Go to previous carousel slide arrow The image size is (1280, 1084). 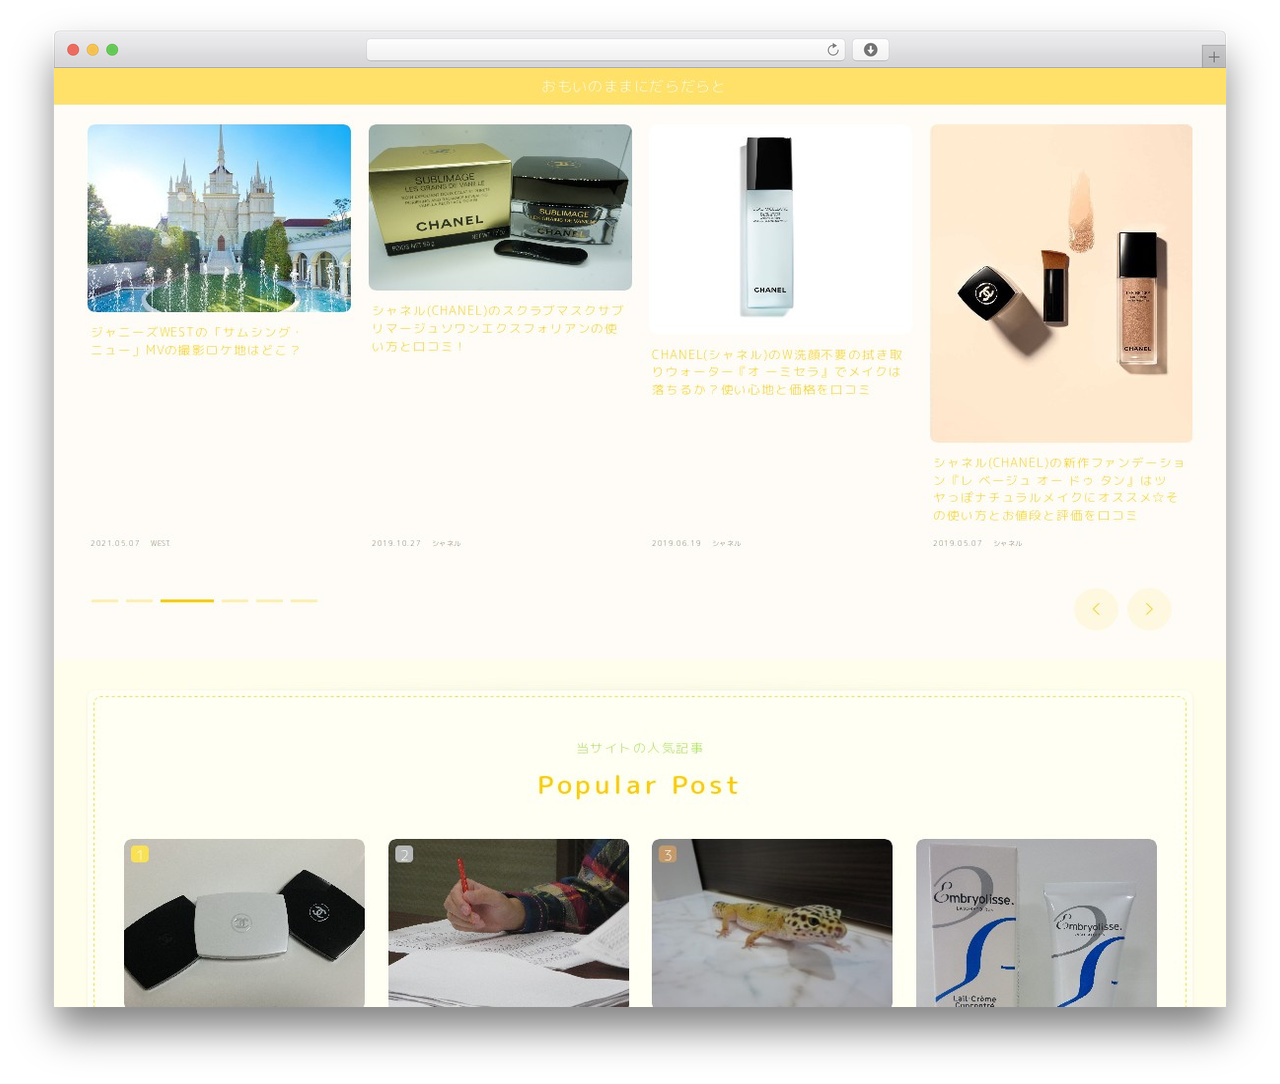coord(1096,609)
